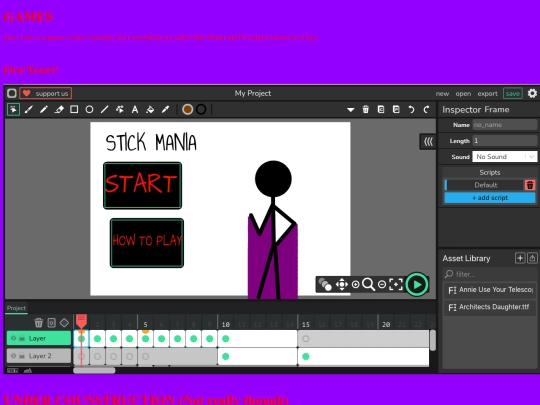The image size is (540, 405).
Task: Delete layer with timeline trash icon
Action: click(x=39, y=323)
